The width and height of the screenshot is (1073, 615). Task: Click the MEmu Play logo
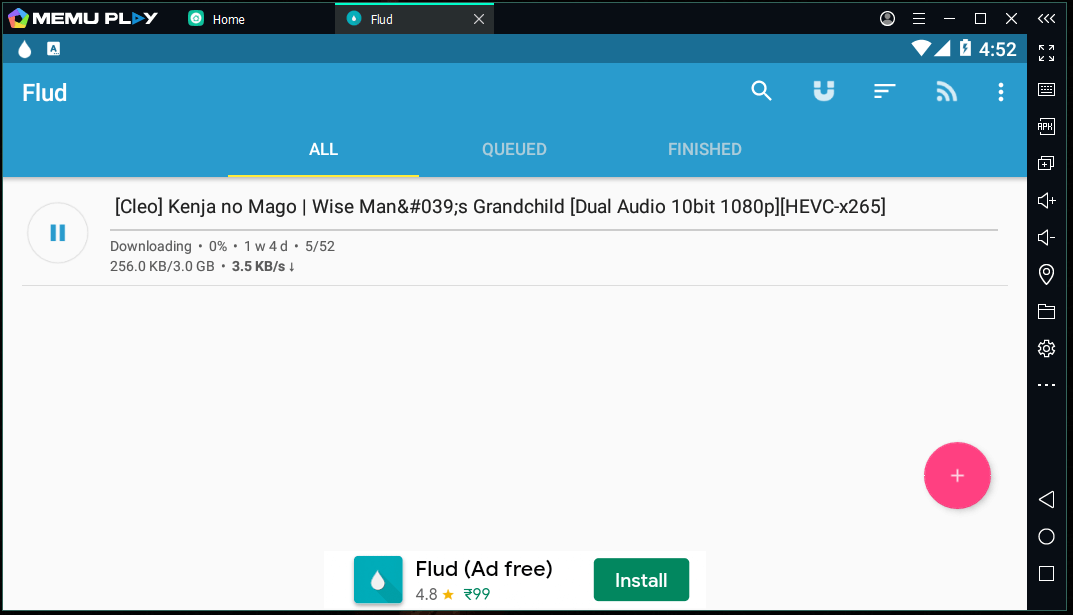coord(83,18)
